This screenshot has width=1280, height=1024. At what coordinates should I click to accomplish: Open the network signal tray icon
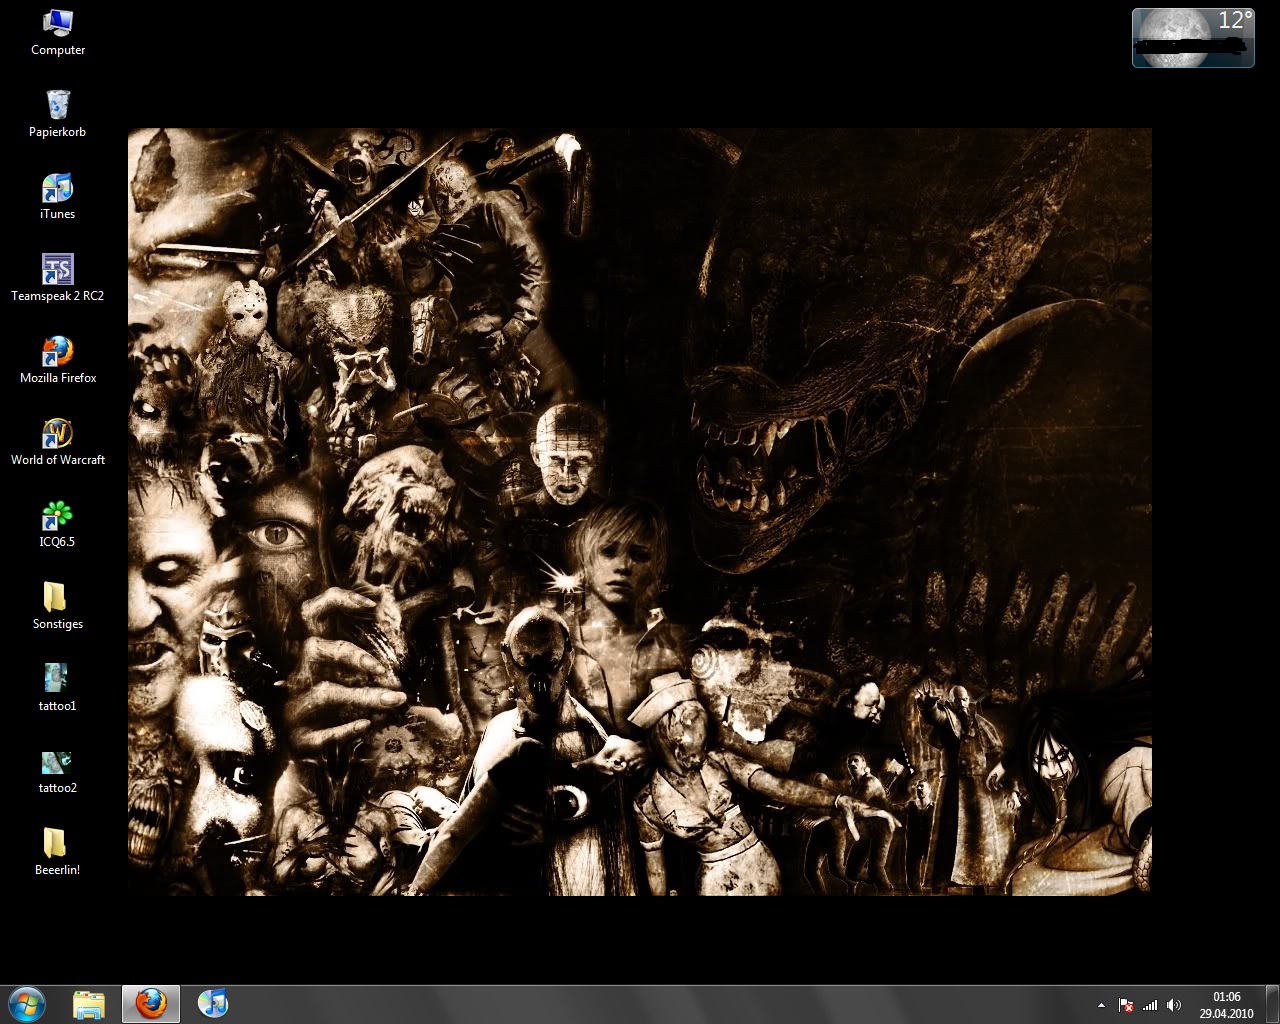(1150, 1005)
